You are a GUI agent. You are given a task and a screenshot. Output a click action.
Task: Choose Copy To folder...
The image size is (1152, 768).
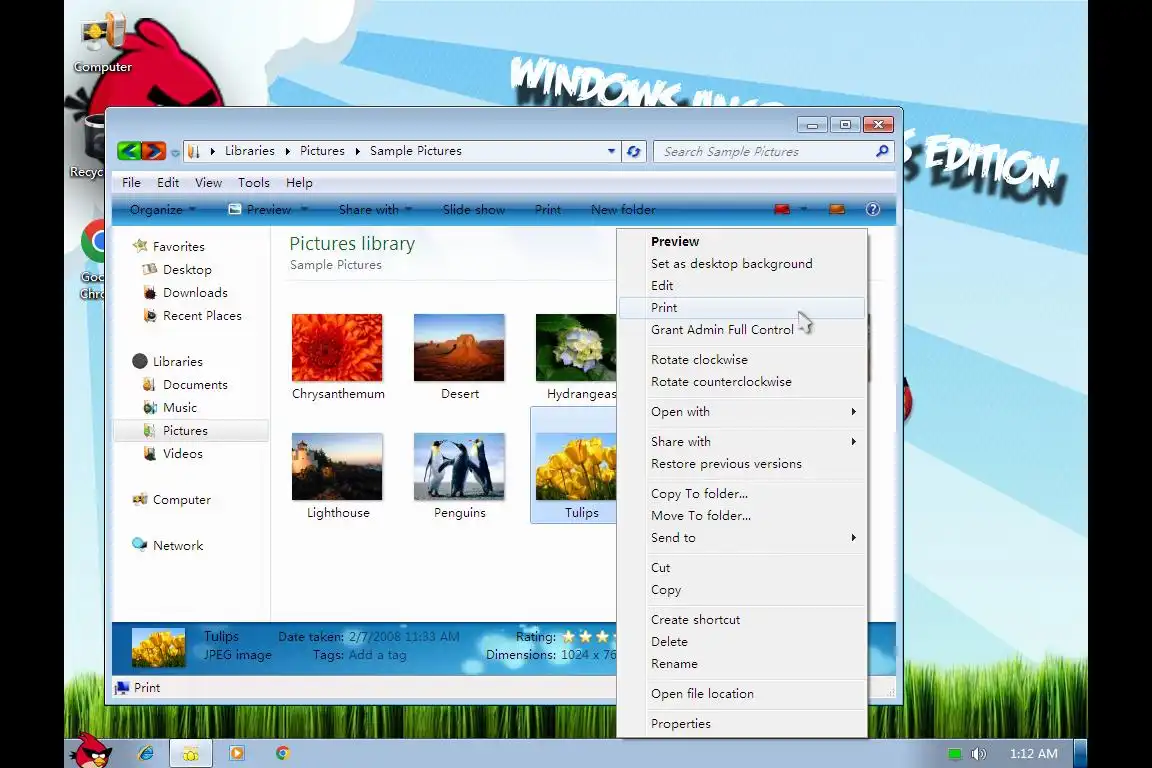coord(742,494)
